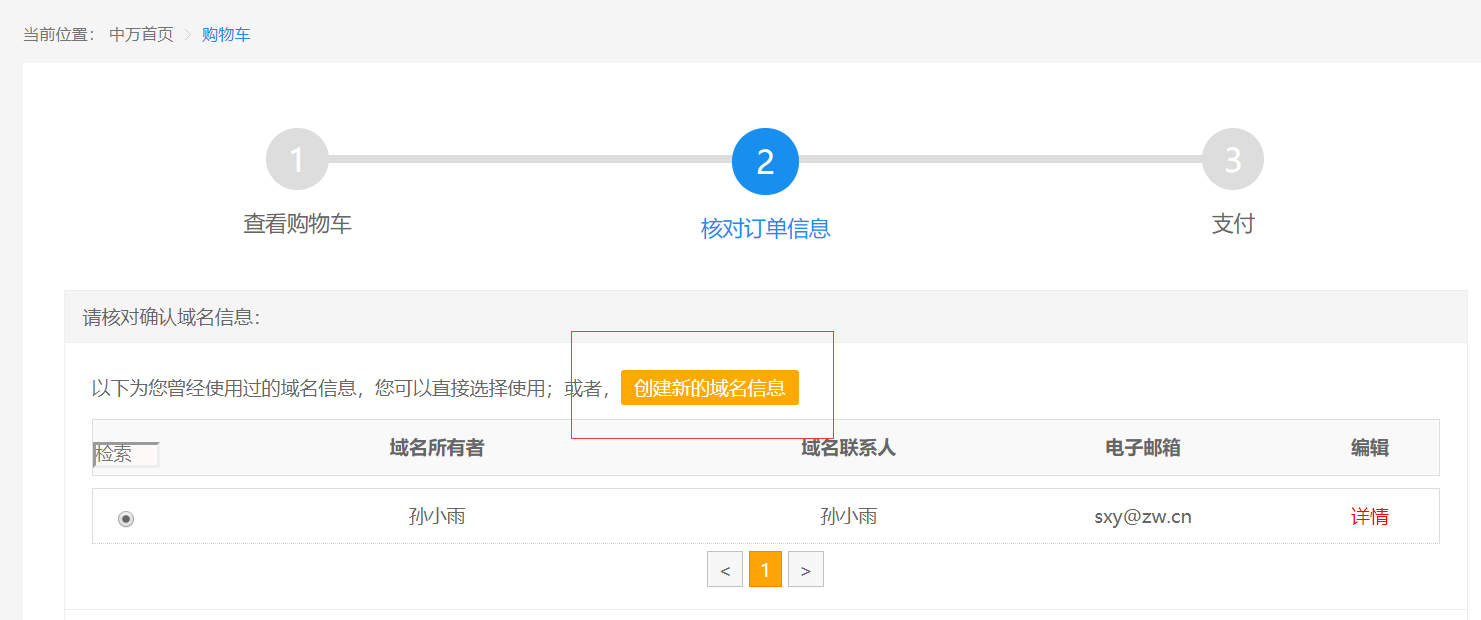Open 中万首页 breadcrumb link
This screenshot has height=620, width=1481.
[x=141, y=35]
